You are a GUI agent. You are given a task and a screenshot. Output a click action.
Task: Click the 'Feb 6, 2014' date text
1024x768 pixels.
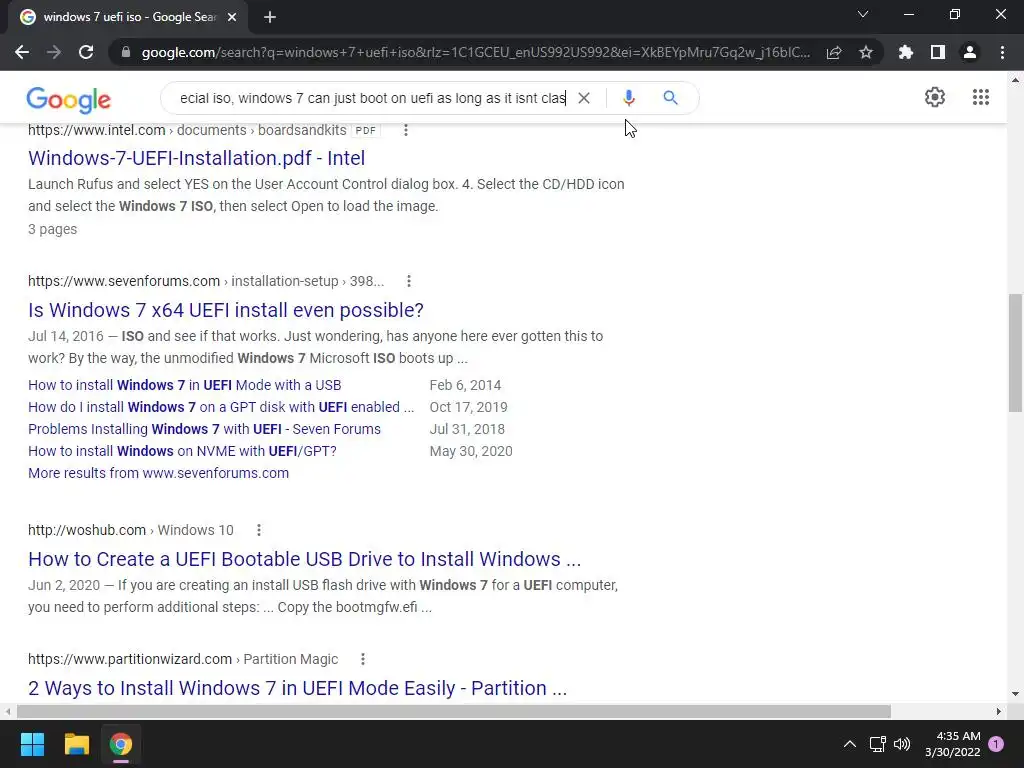[x=466, y=385]
